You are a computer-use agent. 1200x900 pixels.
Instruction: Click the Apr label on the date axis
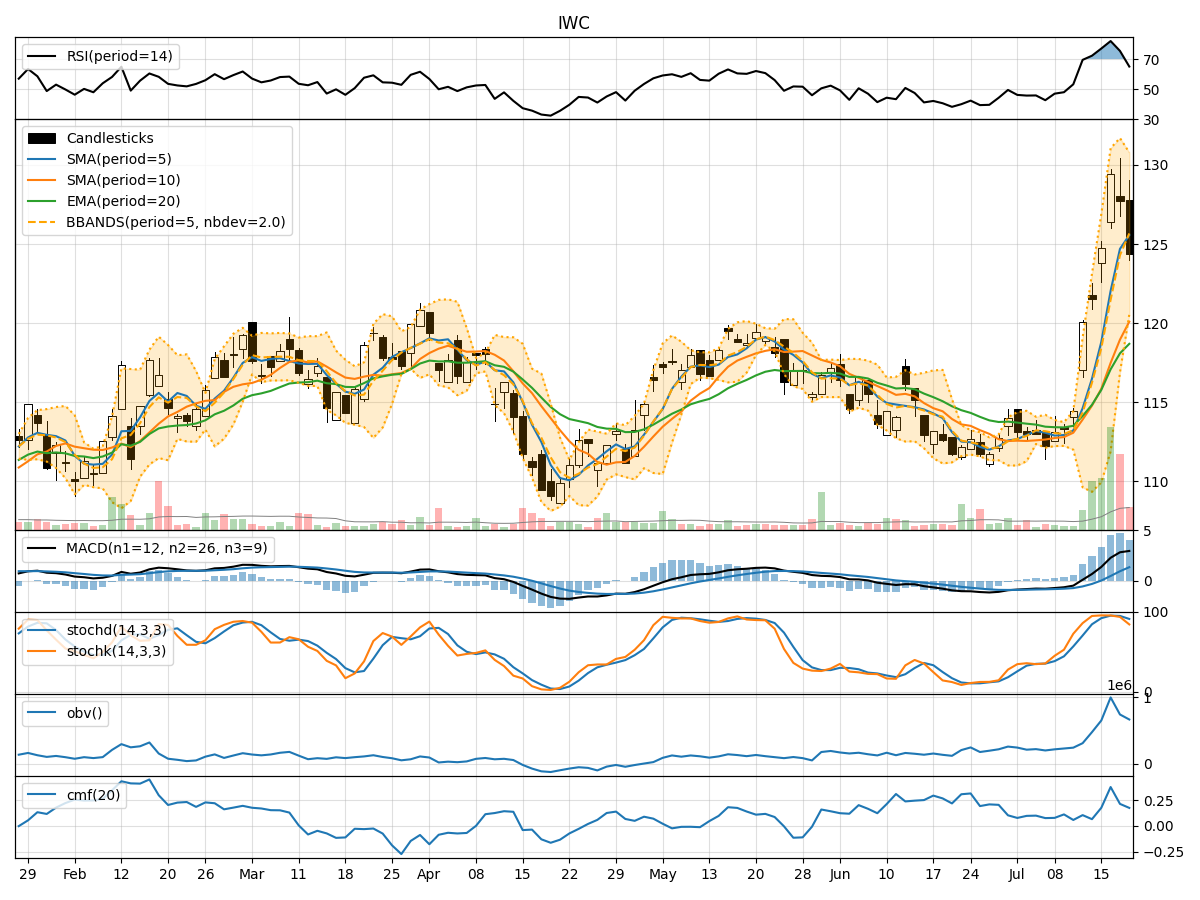(428, 873)
